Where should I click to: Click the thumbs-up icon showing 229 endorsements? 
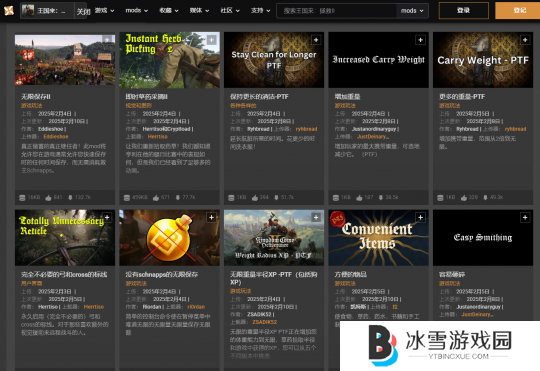click(464, 198)
